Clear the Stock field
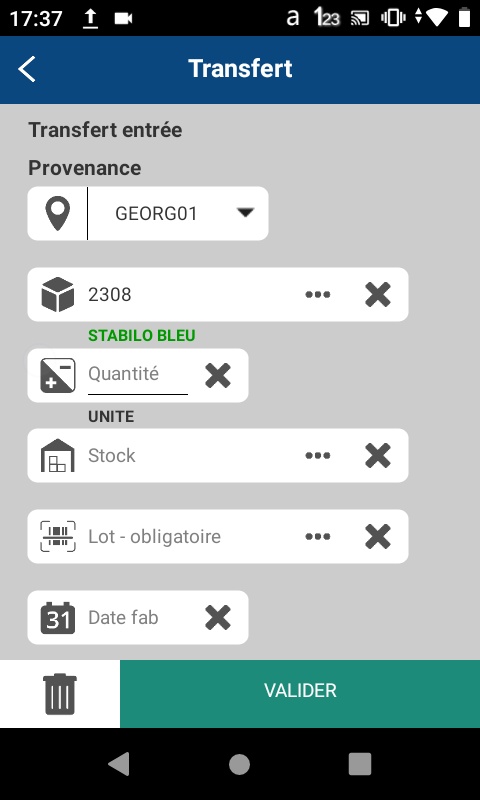 coord(378,455)
